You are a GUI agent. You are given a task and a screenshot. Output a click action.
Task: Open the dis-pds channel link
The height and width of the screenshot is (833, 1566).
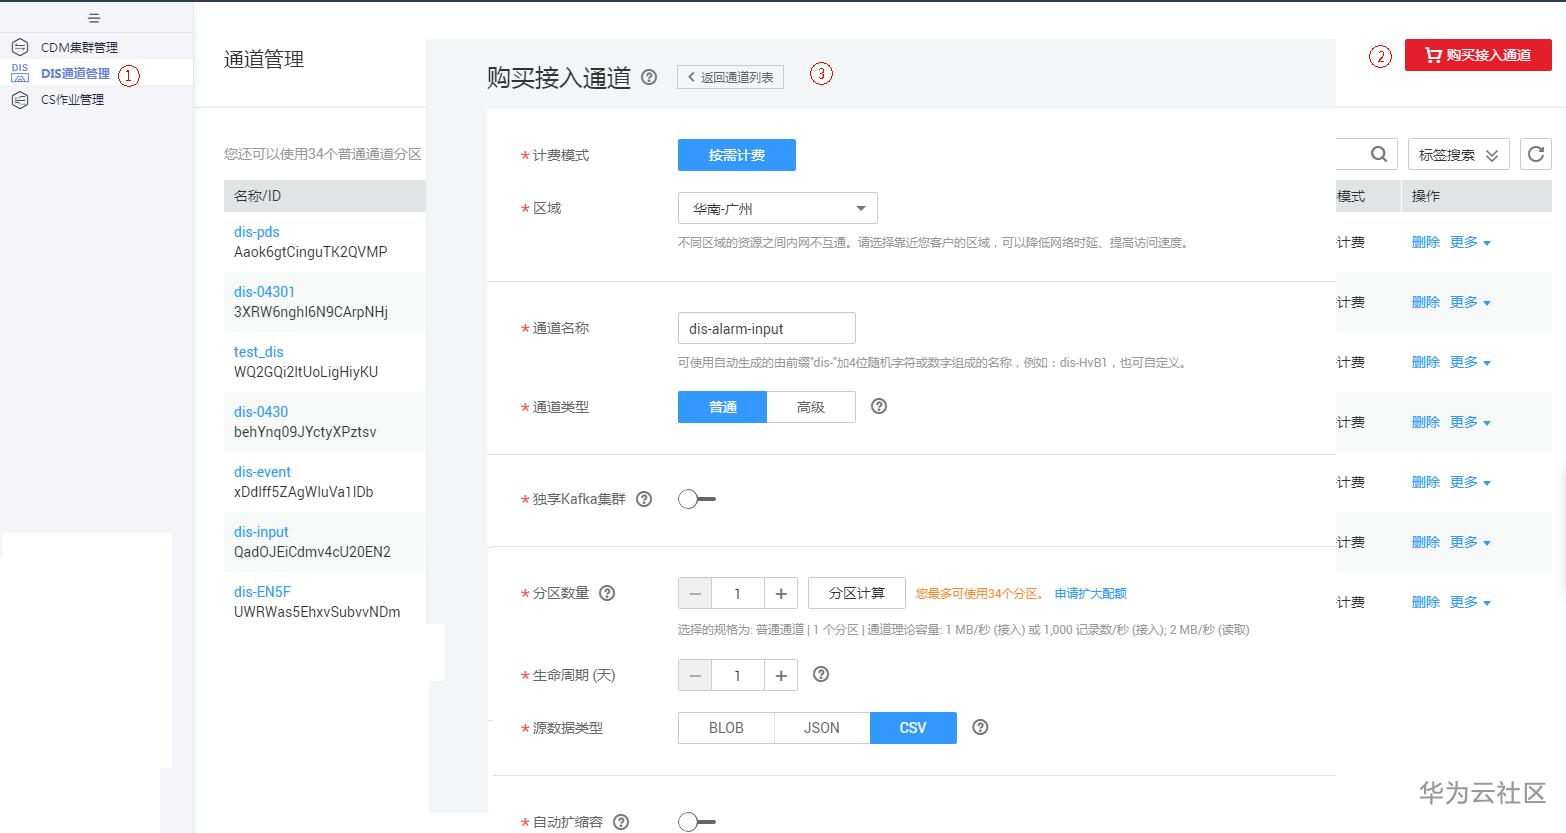point(257,232)
